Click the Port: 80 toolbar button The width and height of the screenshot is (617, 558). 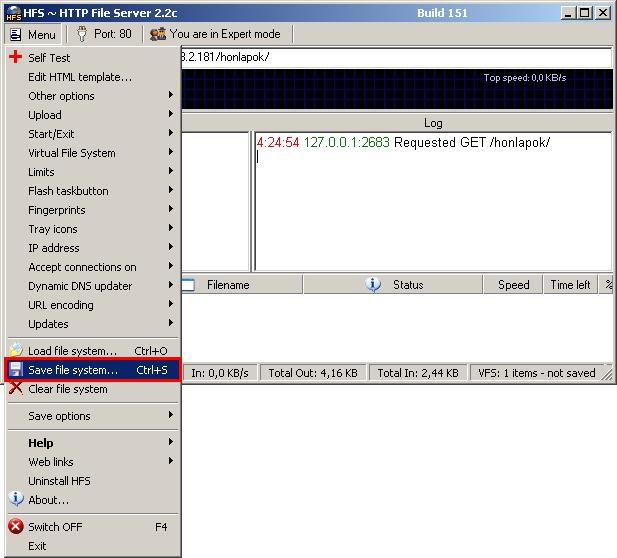(x=105, y=34)
